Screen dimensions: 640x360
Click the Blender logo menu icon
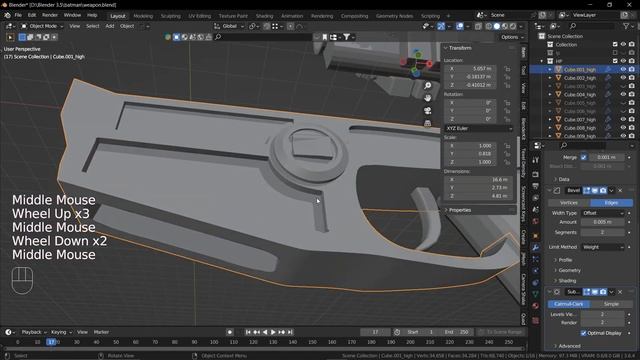[7, 15]
